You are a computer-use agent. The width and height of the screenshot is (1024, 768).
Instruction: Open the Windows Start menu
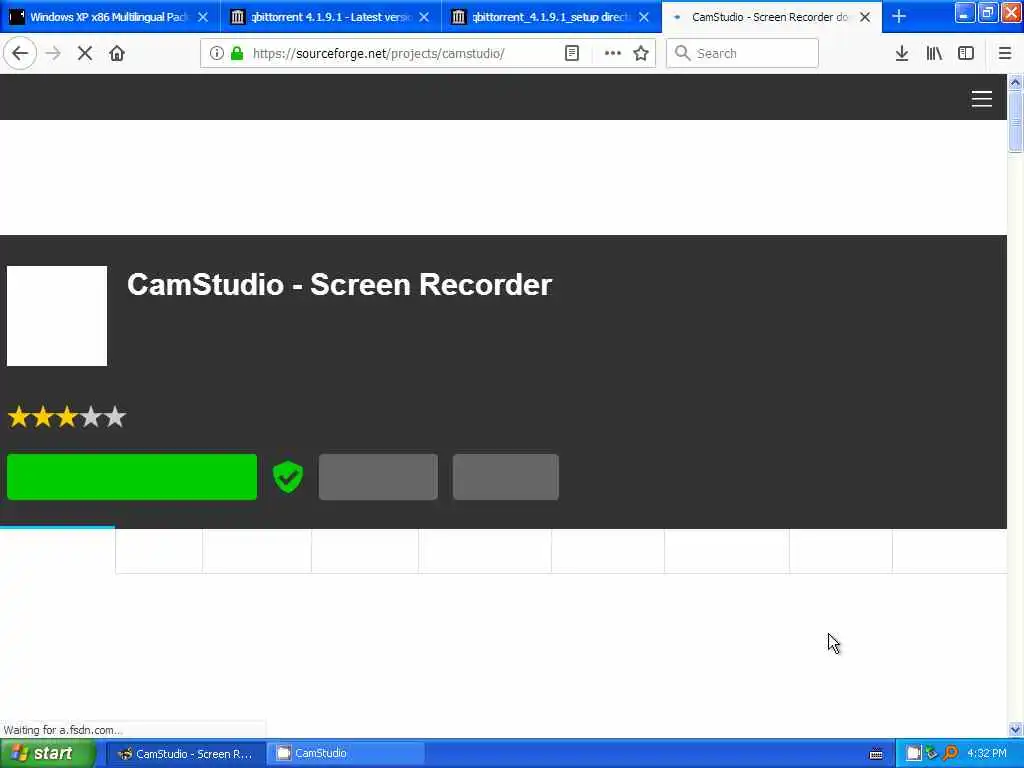[47, 753]
